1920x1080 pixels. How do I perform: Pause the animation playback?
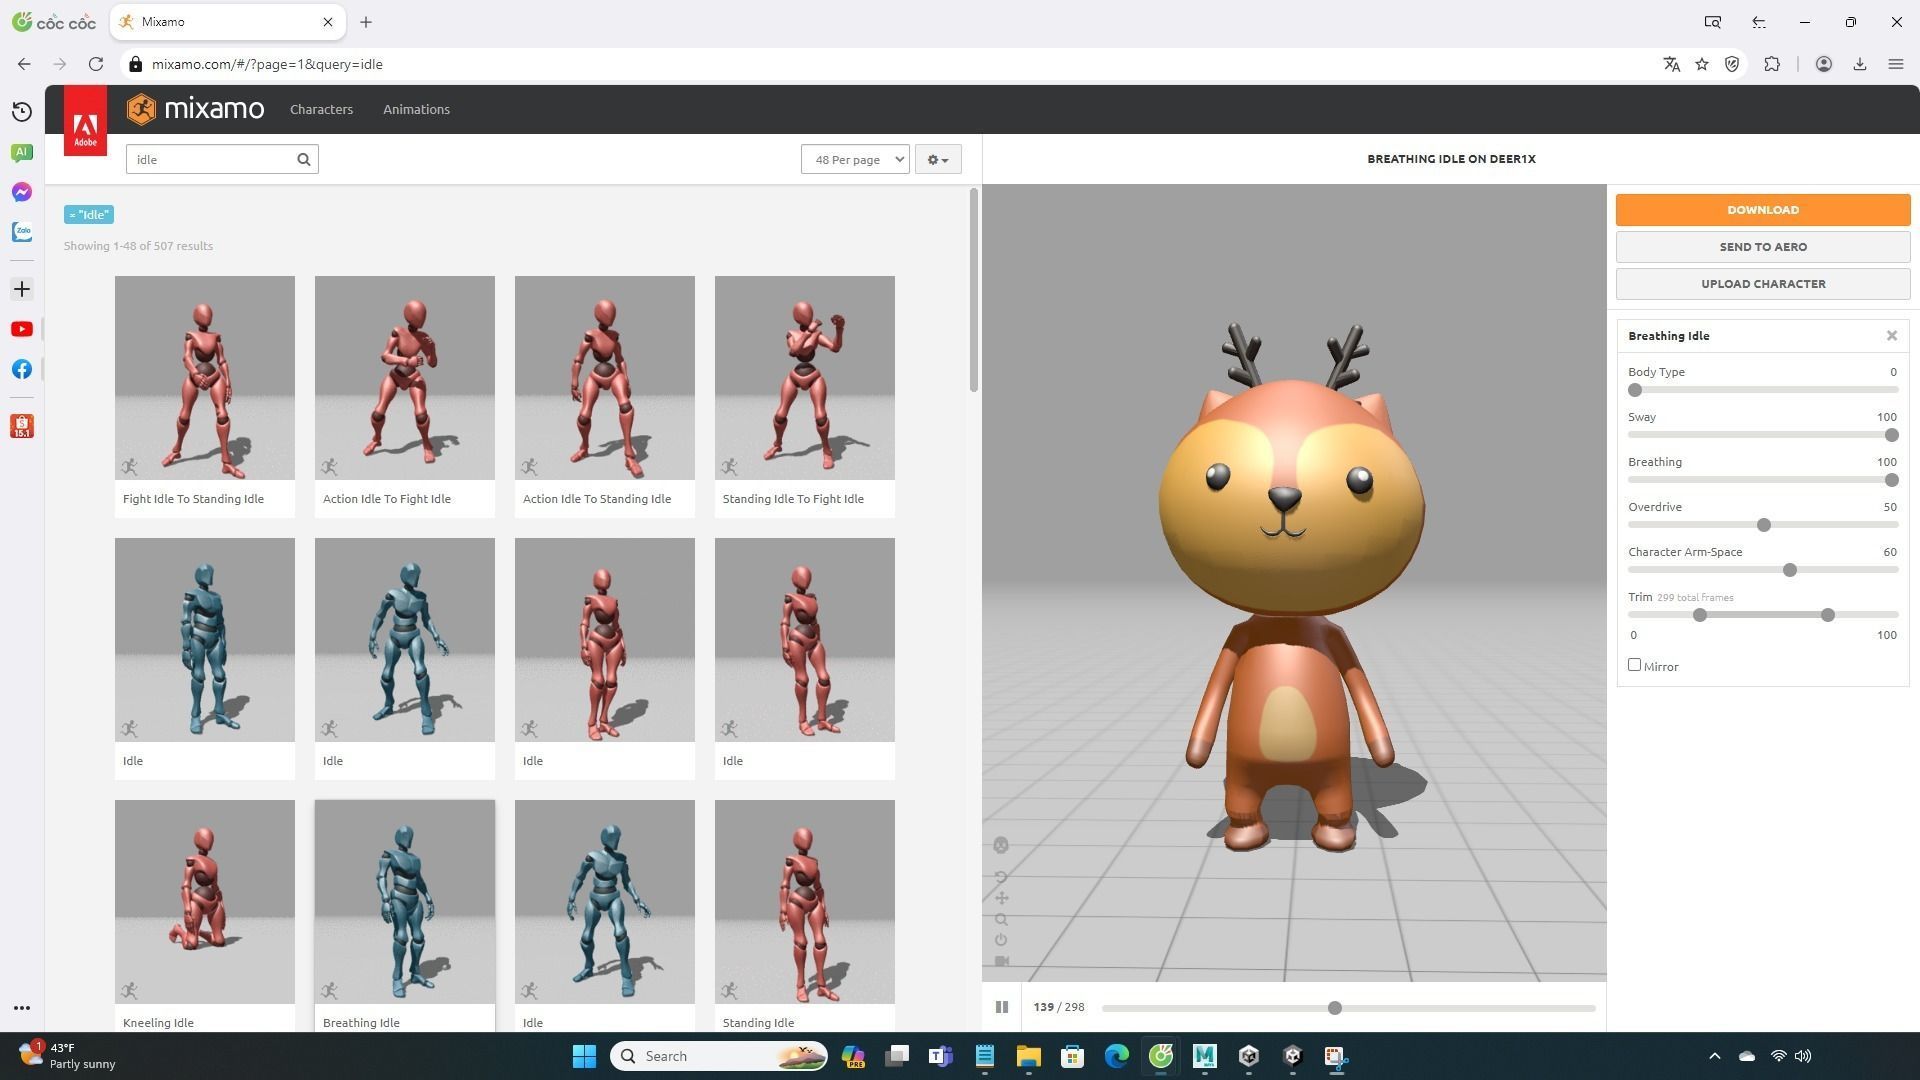pyautogui.click(x=1001, y=1007)
